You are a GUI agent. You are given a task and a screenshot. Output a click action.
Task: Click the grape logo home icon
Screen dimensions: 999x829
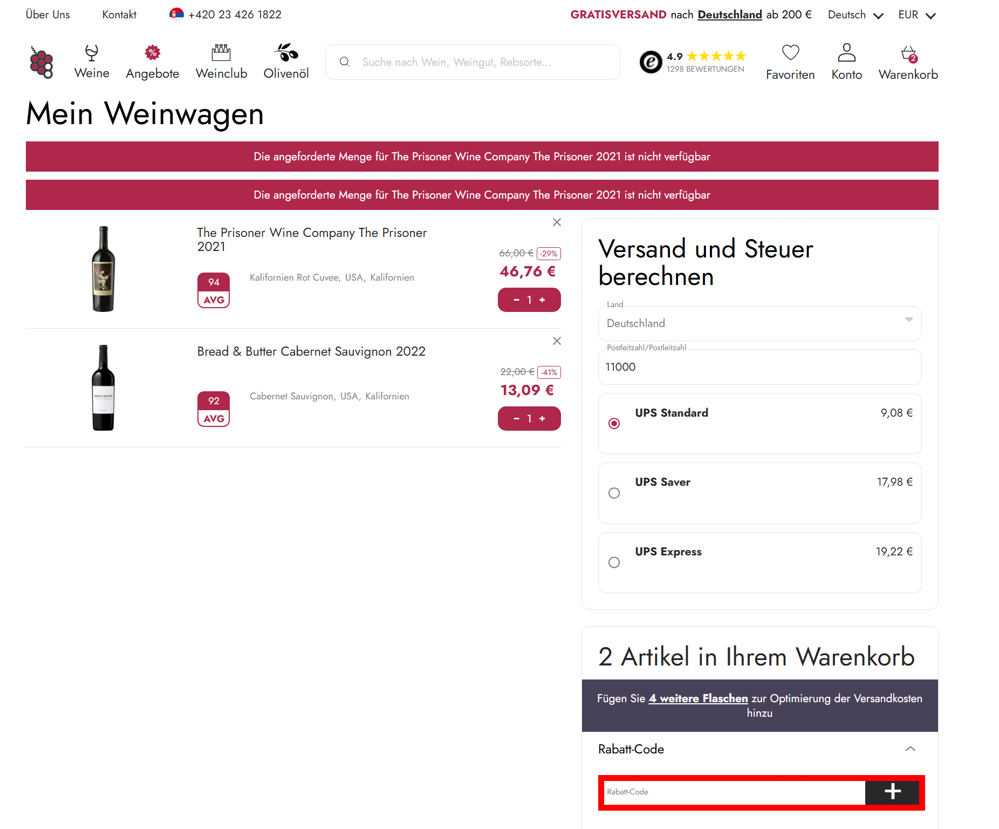coord(41,62)
